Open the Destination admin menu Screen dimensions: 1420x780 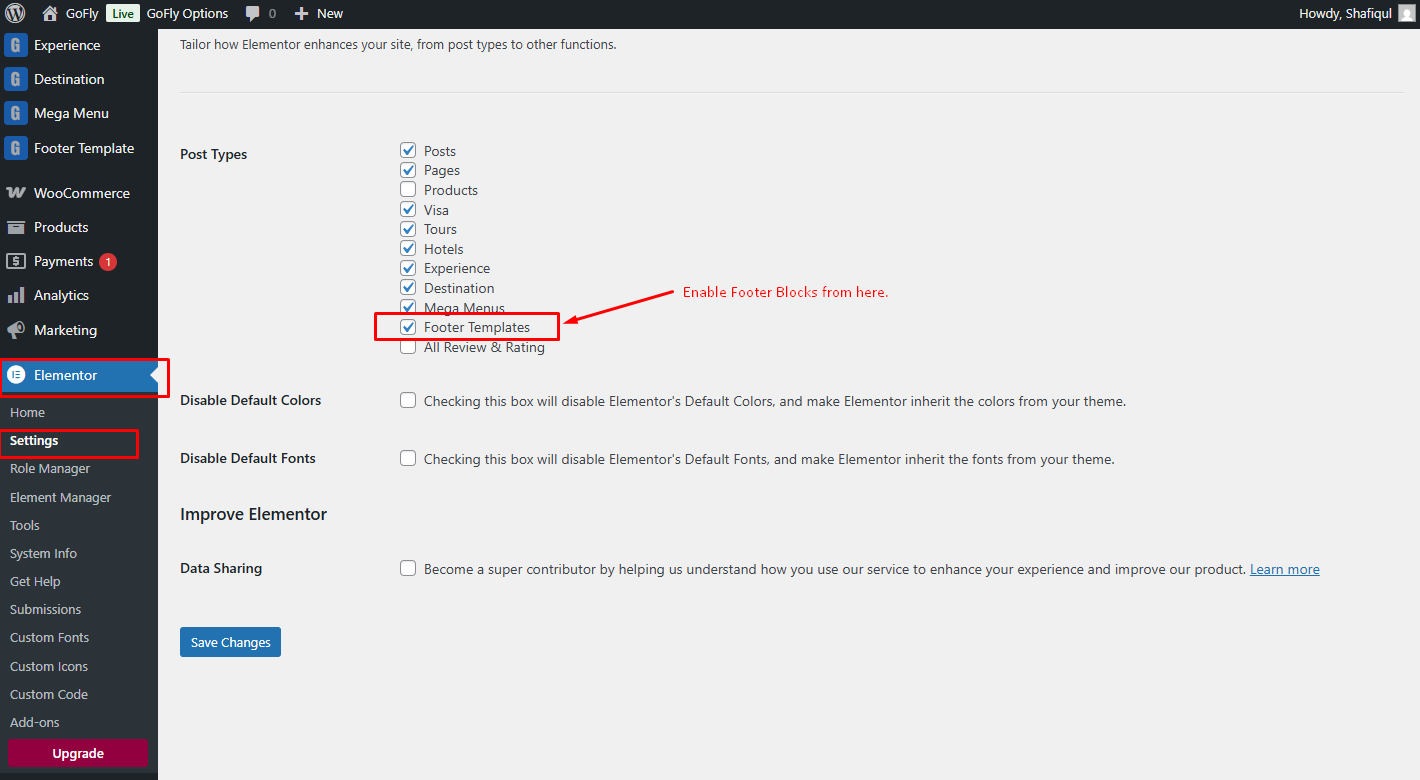click(x=79, y=79)
